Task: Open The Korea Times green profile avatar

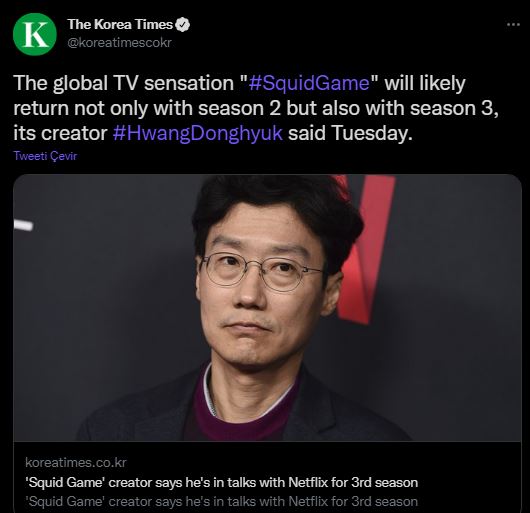Action: tap(35, 34)
